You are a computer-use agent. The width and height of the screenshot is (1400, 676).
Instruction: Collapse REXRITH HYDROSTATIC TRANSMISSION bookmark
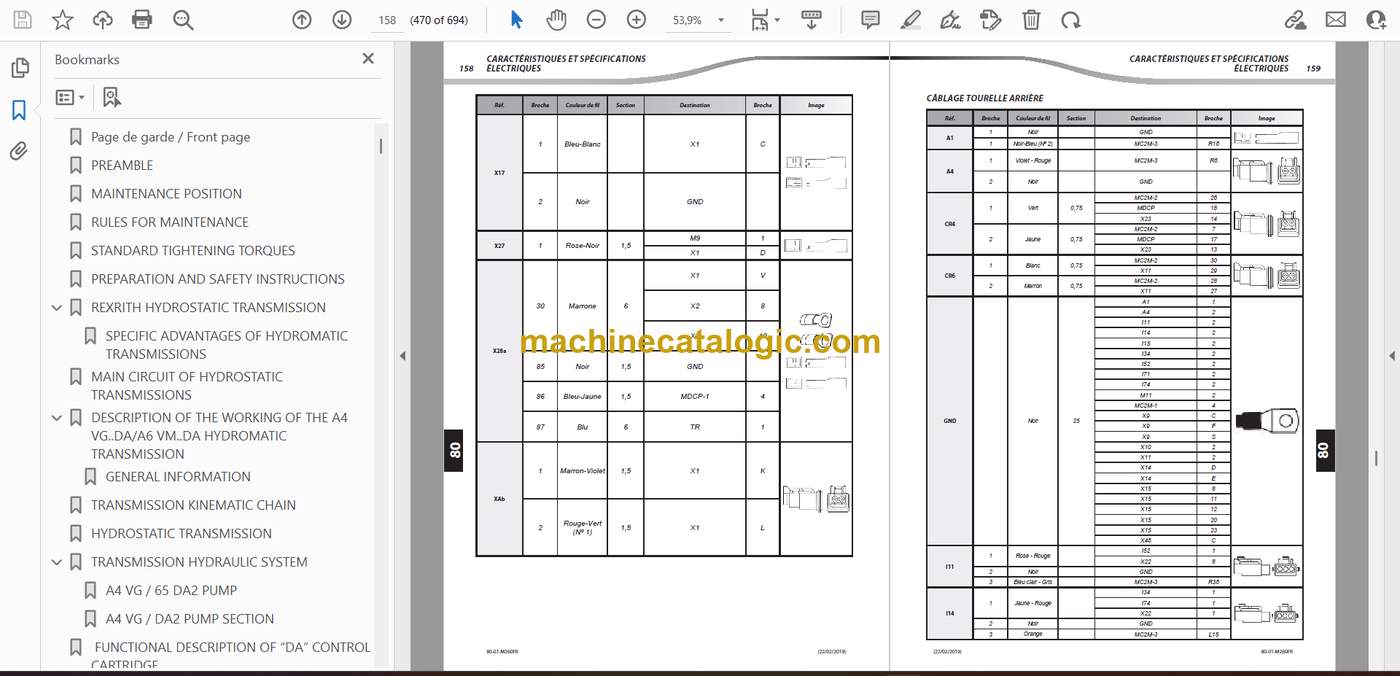pos(57,308)
